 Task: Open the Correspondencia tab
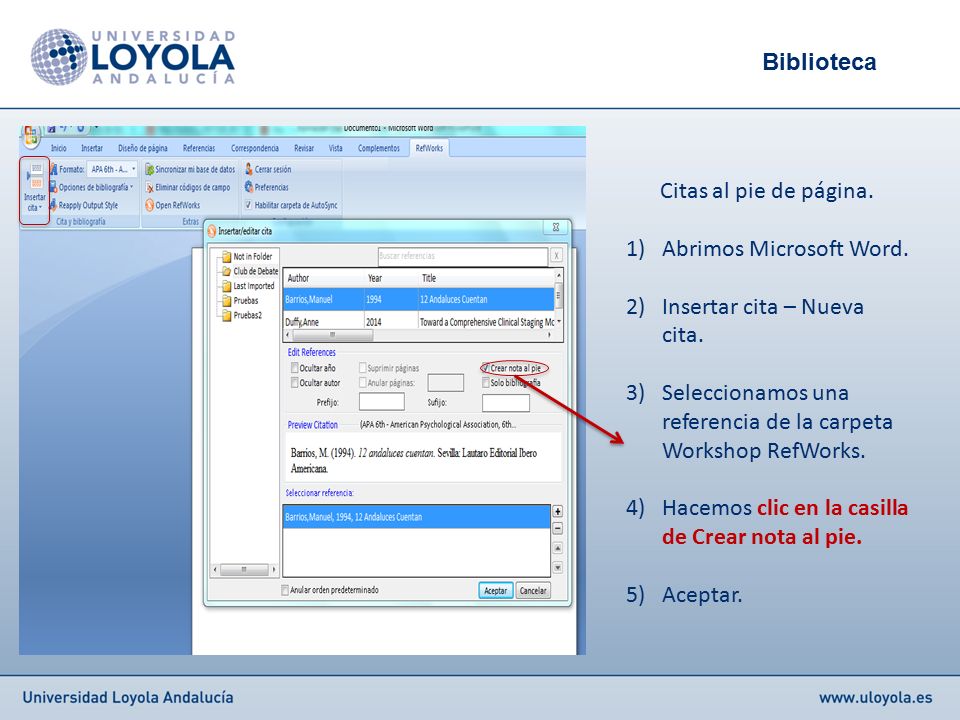(x=255, y=148)
